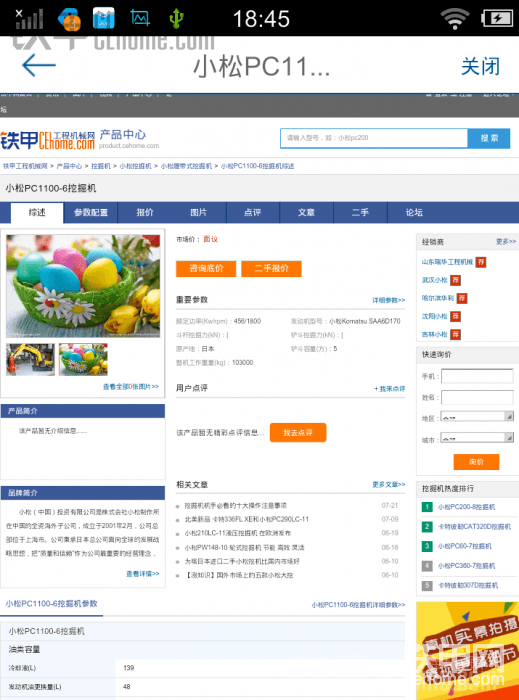Open the yellow 真机实景拍摄 banner ad

(467, 651)
